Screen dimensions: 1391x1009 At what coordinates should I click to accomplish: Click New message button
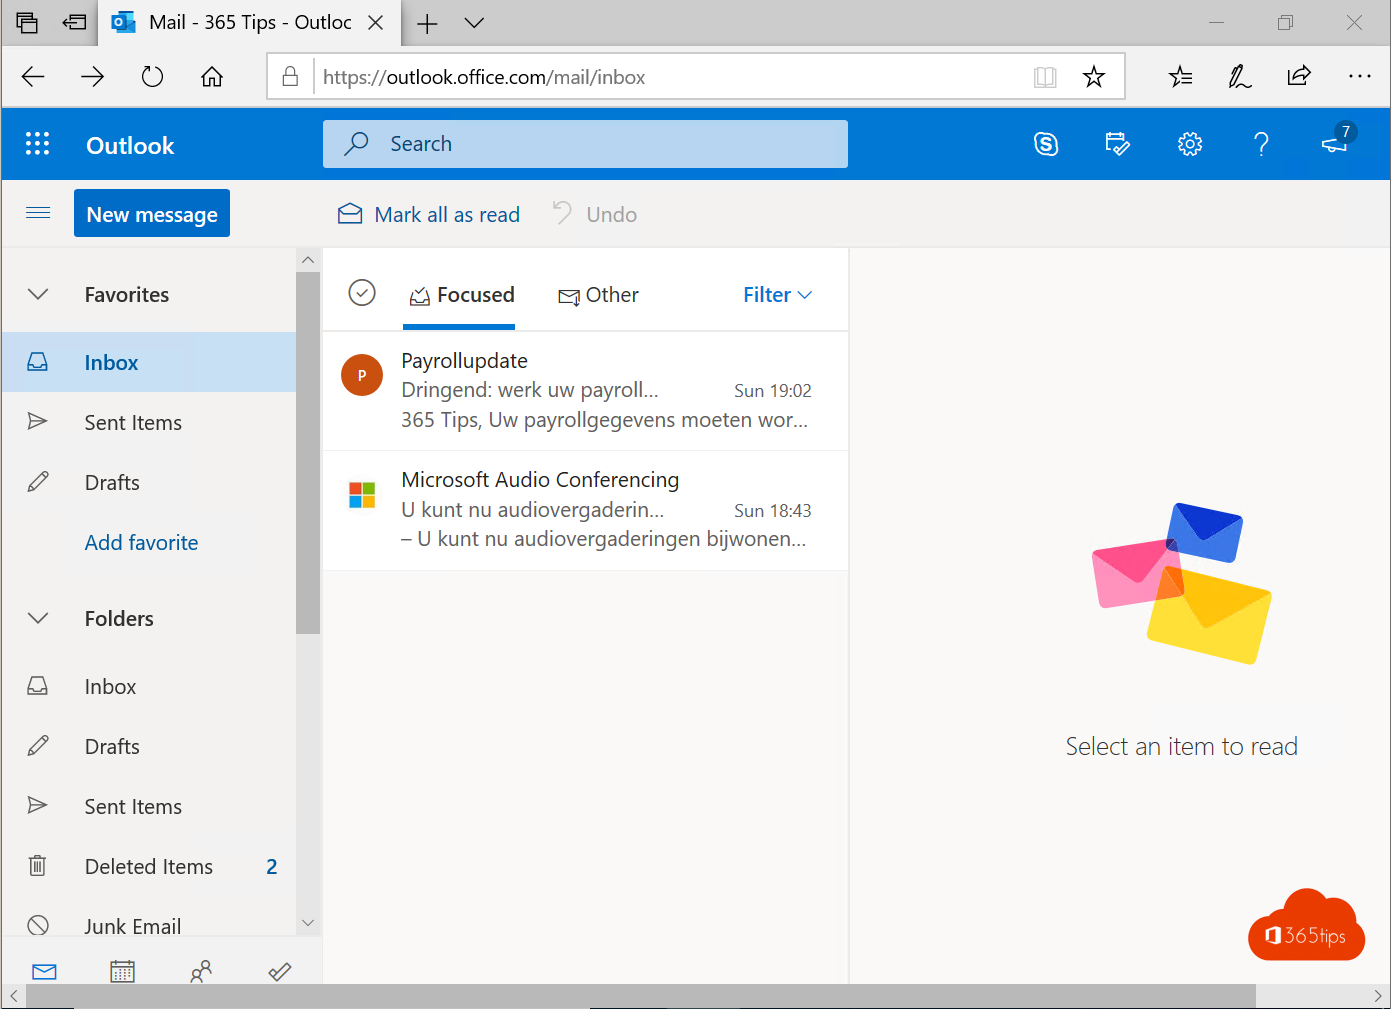[152, 213]
